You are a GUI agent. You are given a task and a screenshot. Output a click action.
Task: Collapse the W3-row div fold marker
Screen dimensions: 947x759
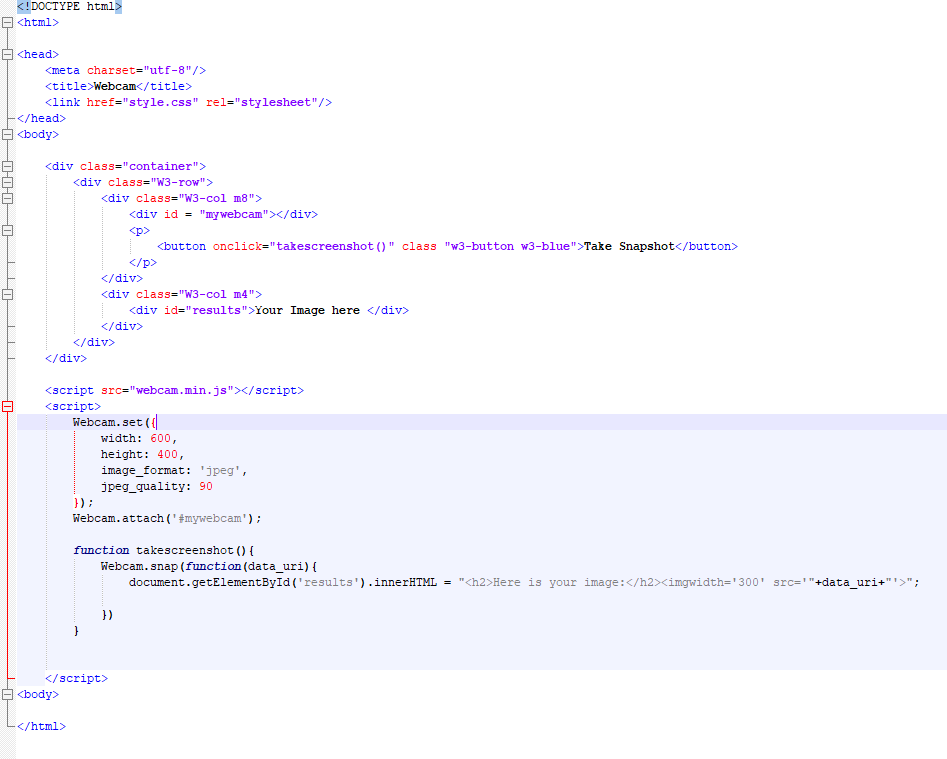pyautogui.click(x=7, y=182)
